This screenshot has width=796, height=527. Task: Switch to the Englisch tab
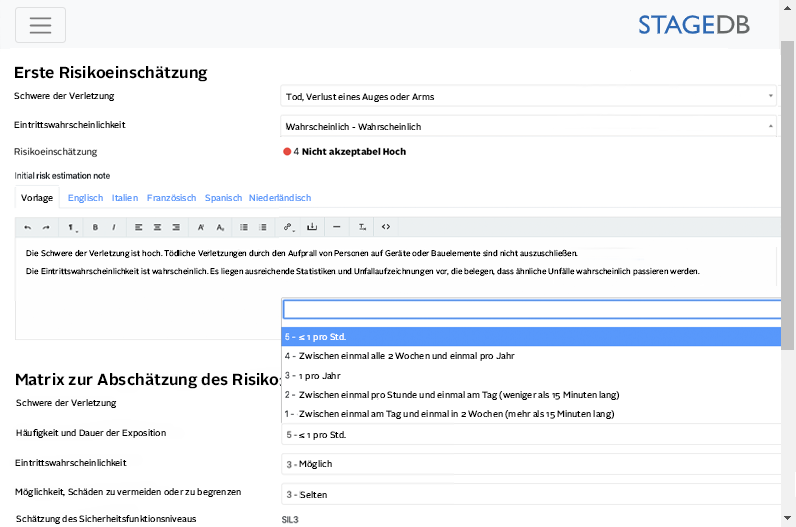coord(85,198)
